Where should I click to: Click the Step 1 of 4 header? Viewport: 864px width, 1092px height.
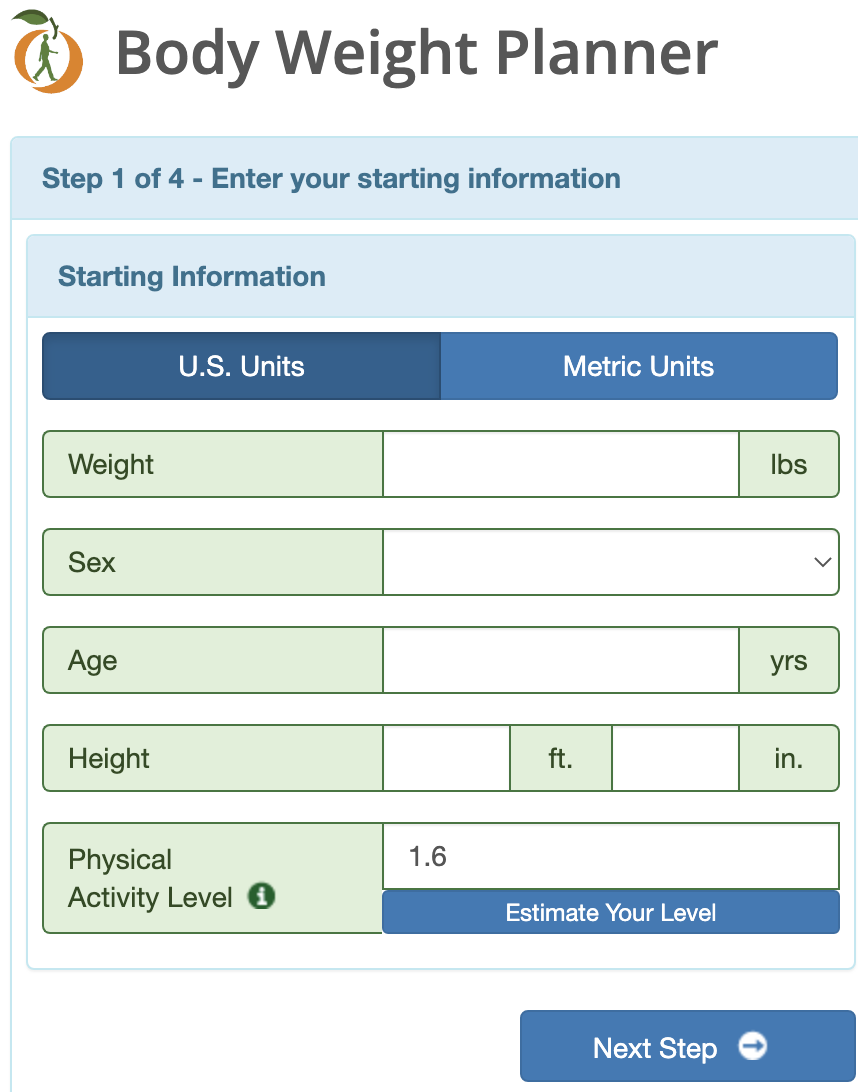click(x=331, y=178)
